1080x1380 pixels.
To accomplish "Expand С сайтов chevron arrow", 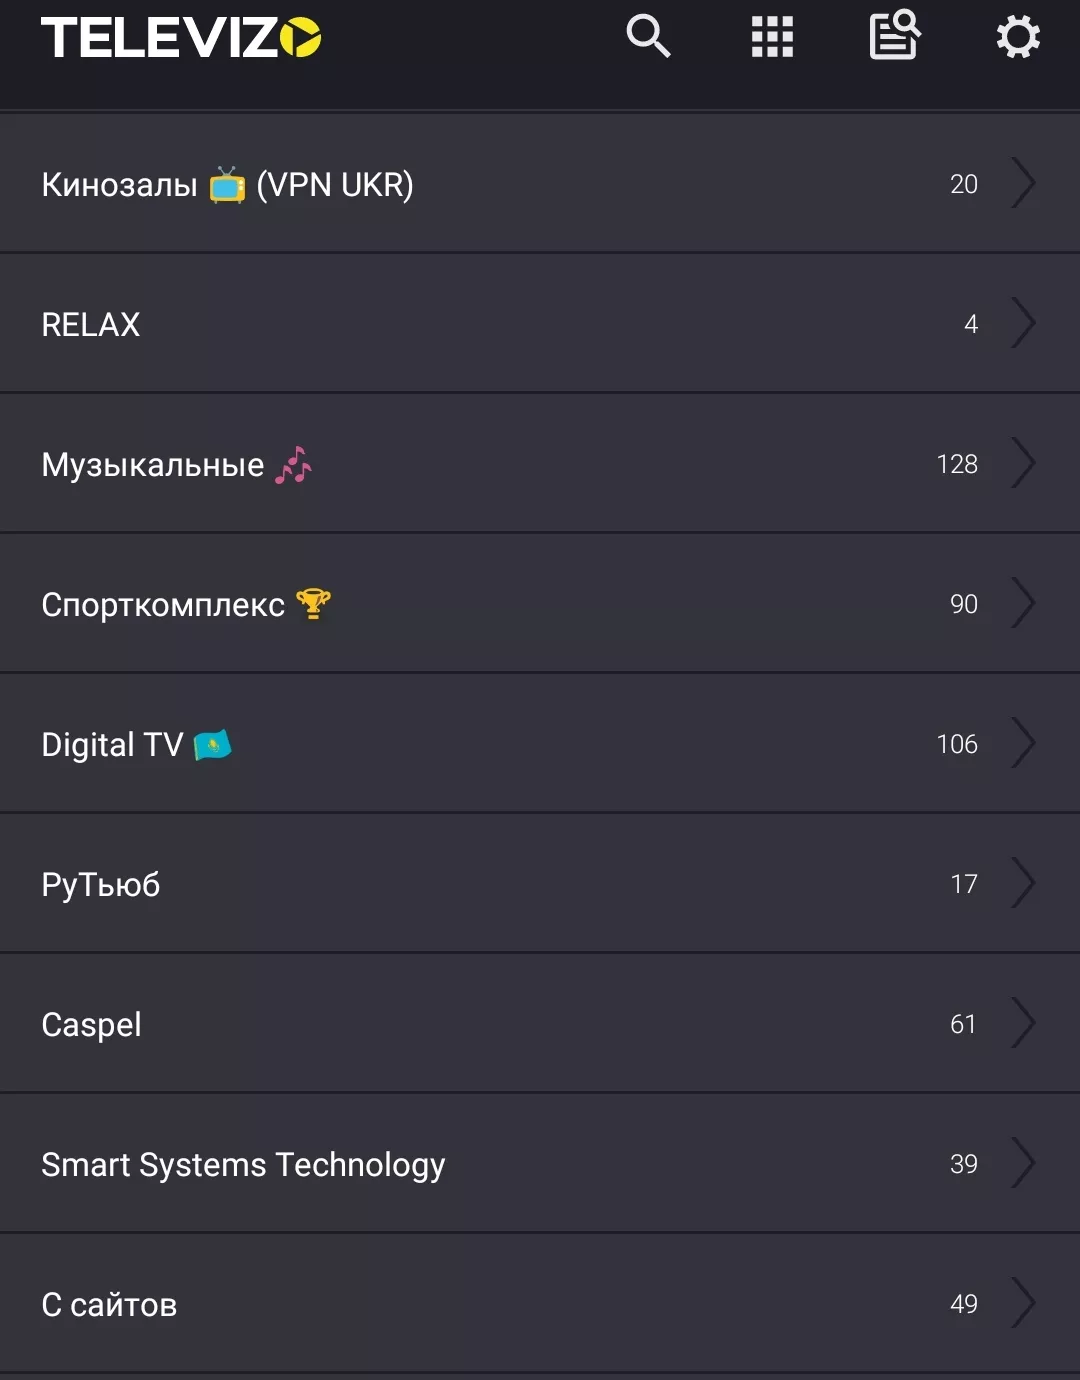I will tap(1023, 1303).
